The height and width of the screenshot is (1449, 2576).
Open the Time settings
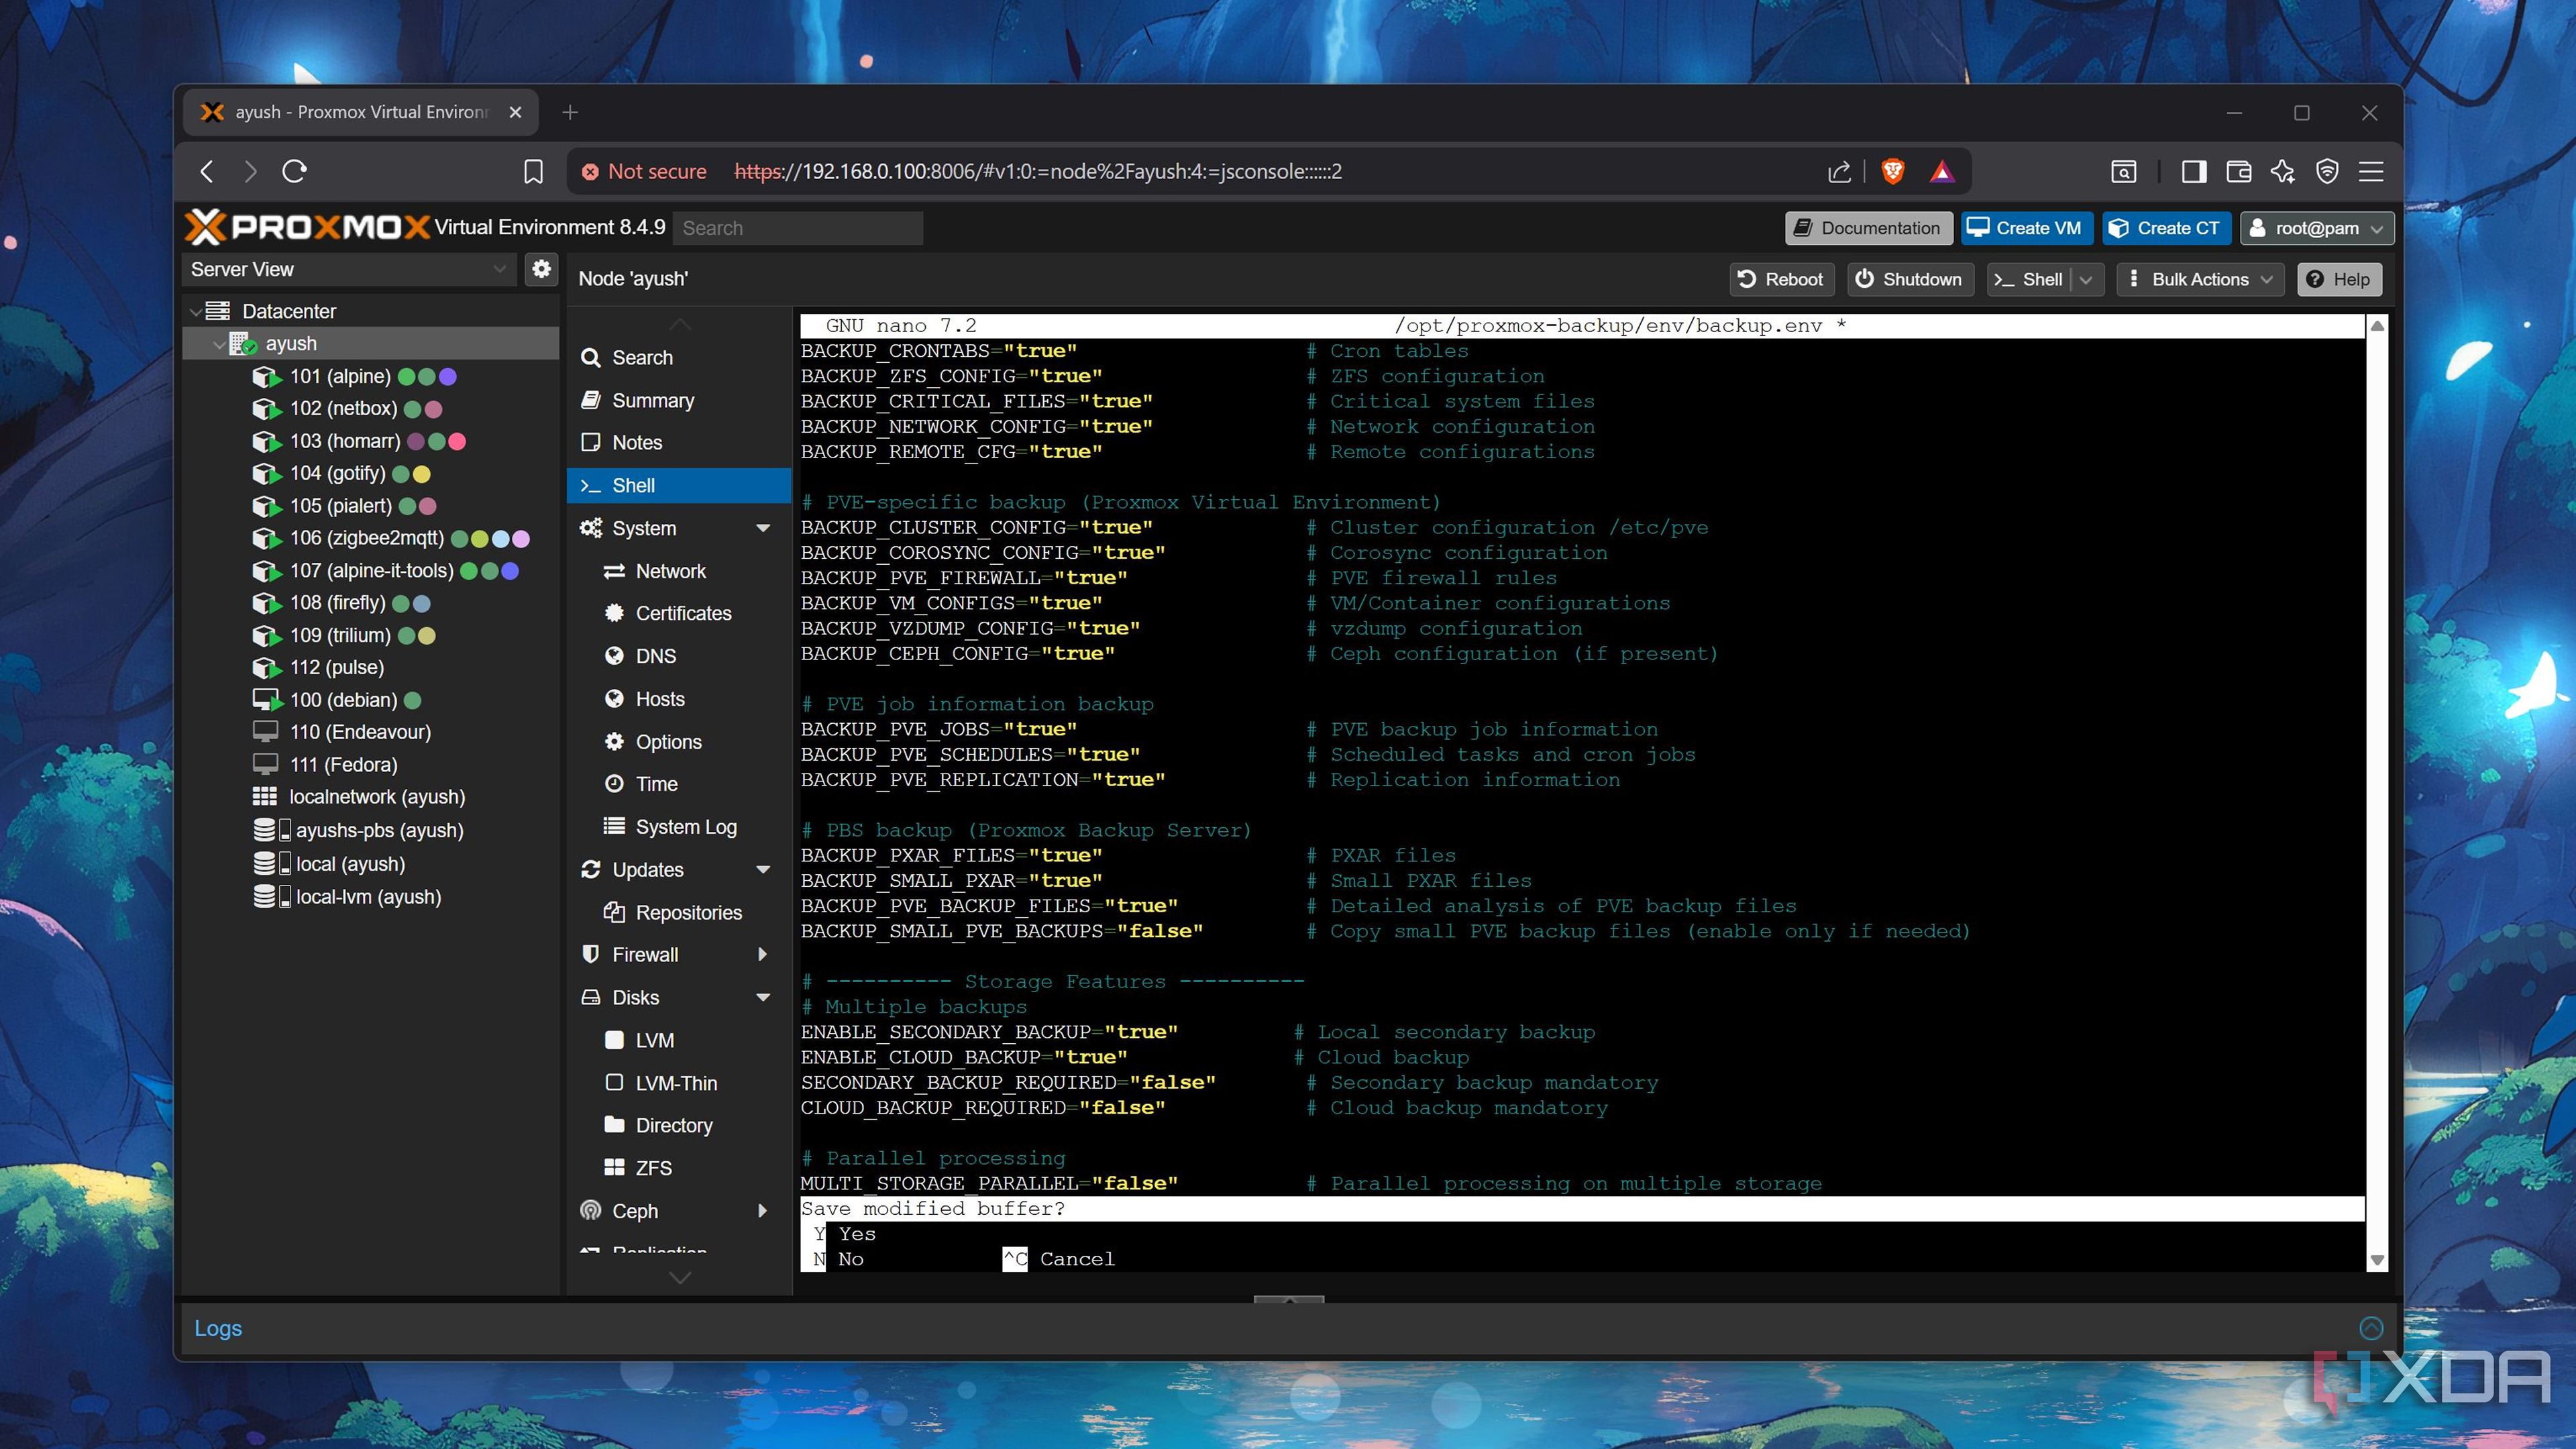(x=655, y=784)
